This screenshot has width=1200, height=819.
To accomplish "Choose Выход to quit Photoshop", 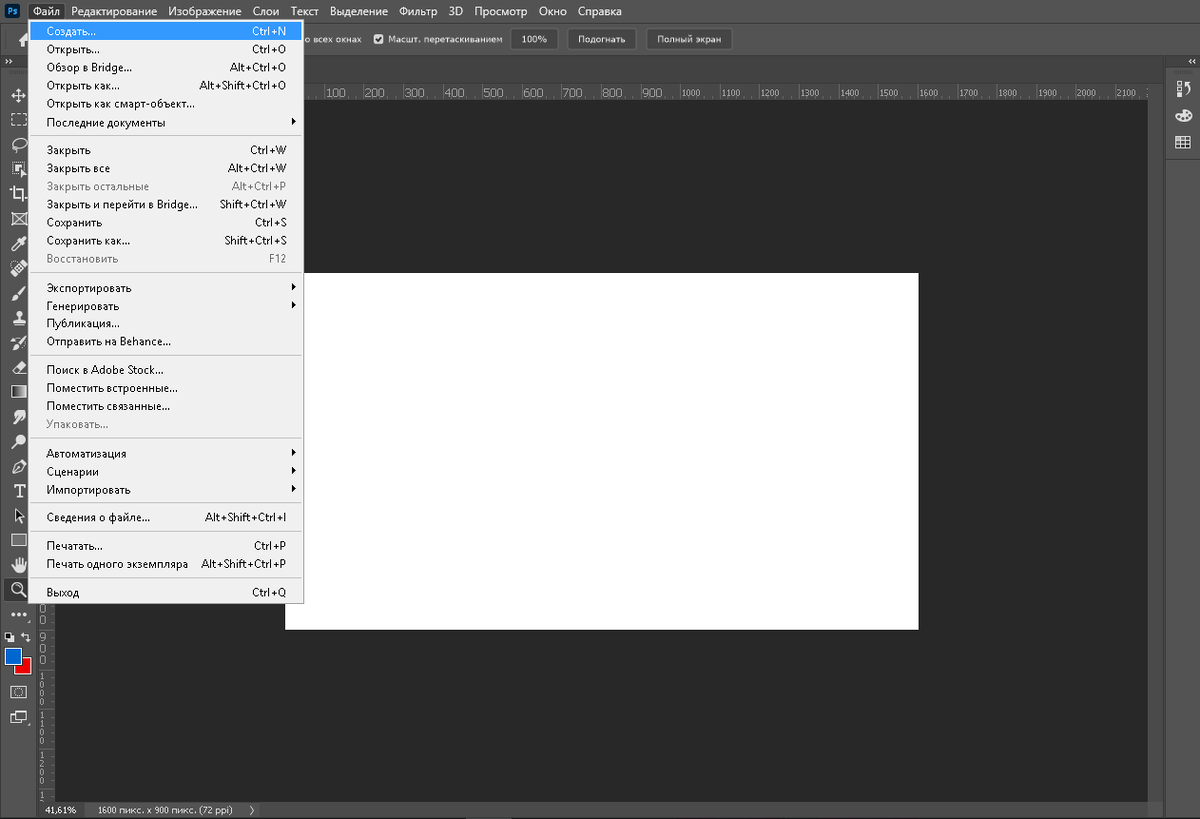I will pos(165,592).
